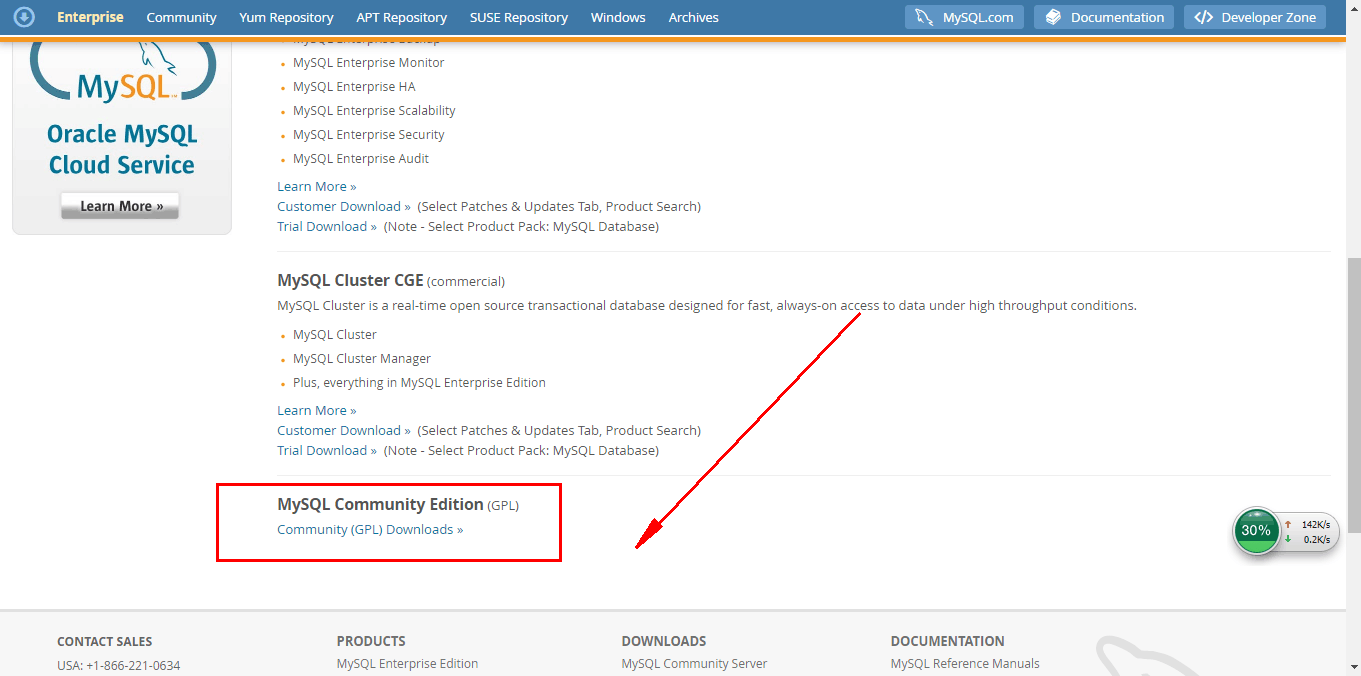This screenshot has height=676, width=1361.
Task: Click the CONTACT SALES footer heading
Action: [105, 641]
